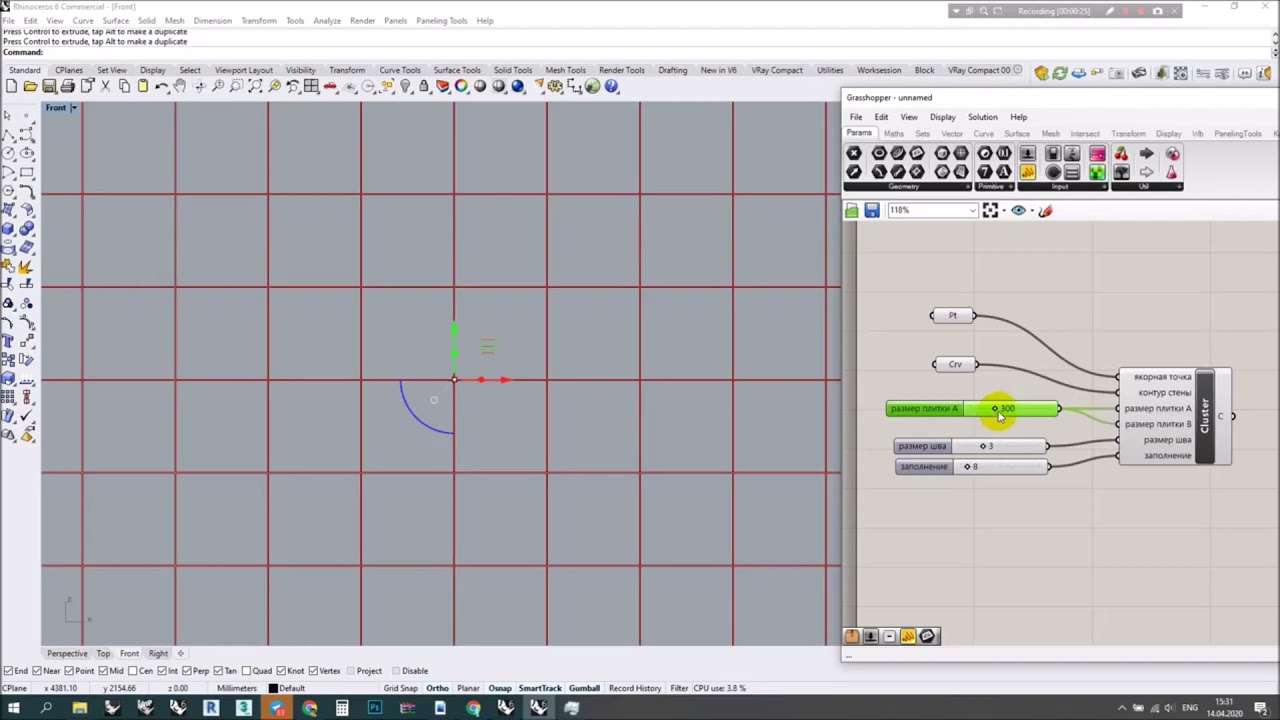Click the Undo arrow icon
The image size is (1280, 720).
[x=161, y=86]
